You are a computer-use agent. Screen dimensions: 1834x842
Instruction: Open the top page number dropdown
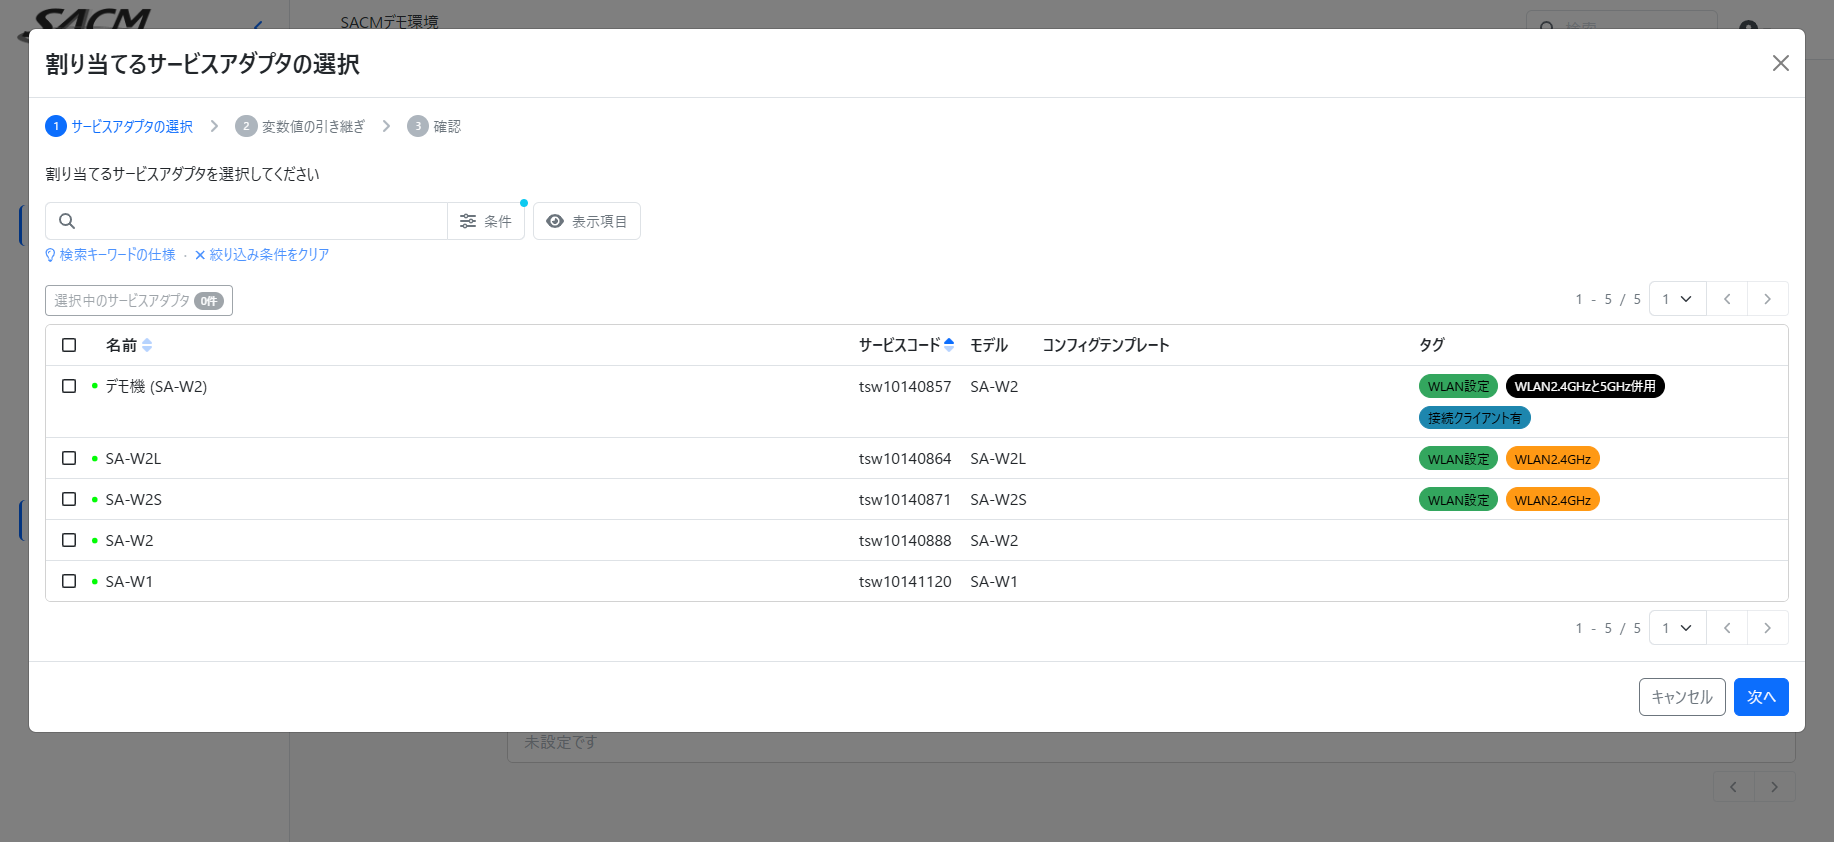pos(1677,299)
